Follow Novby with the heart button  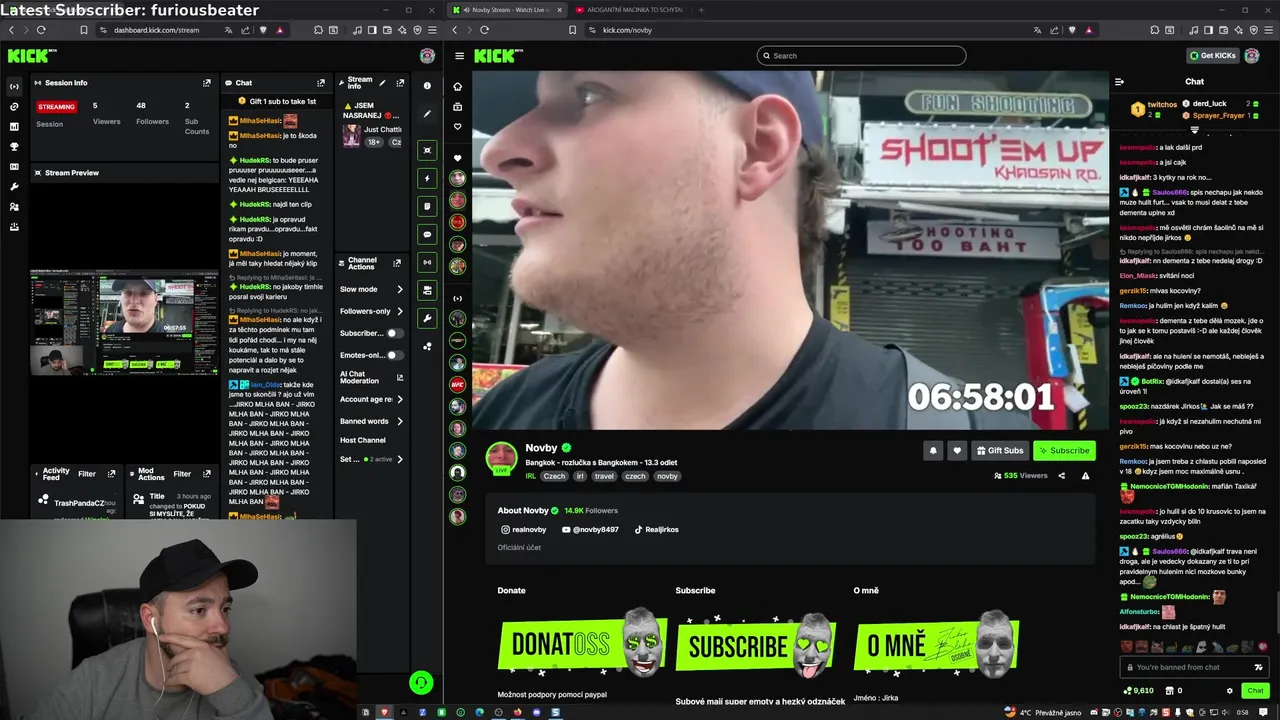[957, 451]
